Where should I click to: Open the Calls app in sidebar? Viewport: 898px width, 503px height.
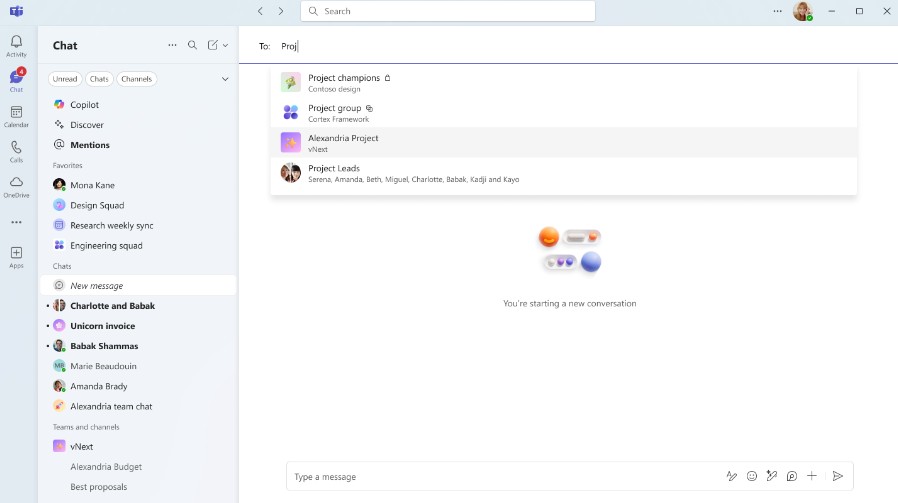click(x=16, y=151)
